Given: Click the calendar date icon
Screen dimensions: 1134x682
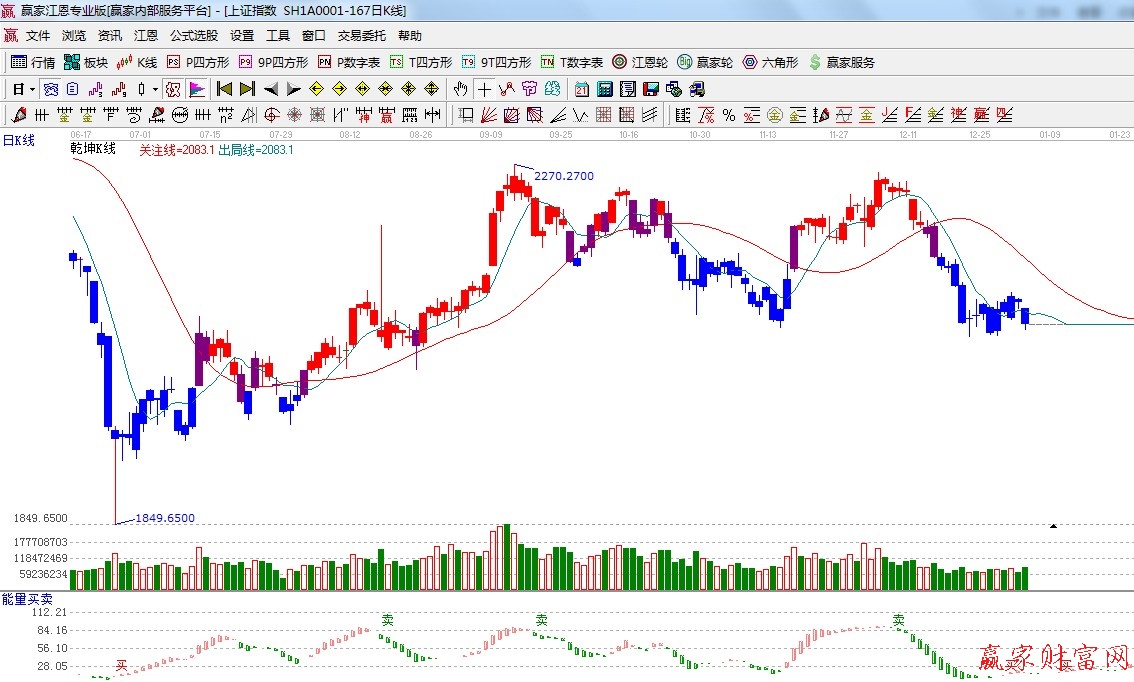Looking at the screenshot, I should point(581,89).
